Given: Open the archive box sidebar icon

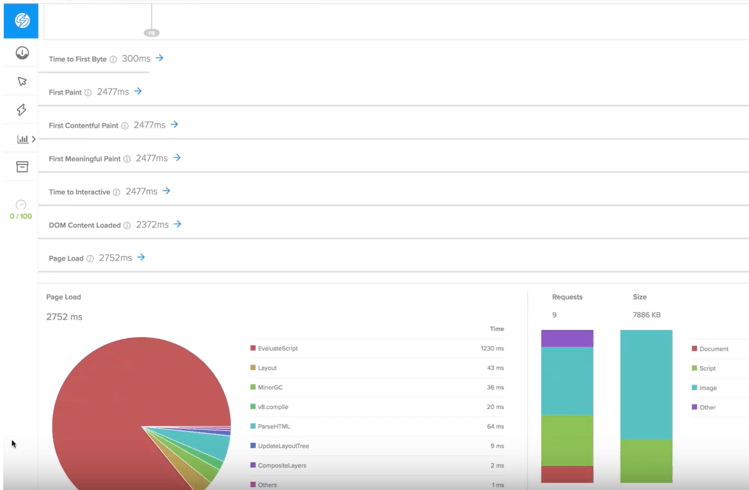Looking at the screenshot, I should (x=22, y=167).
